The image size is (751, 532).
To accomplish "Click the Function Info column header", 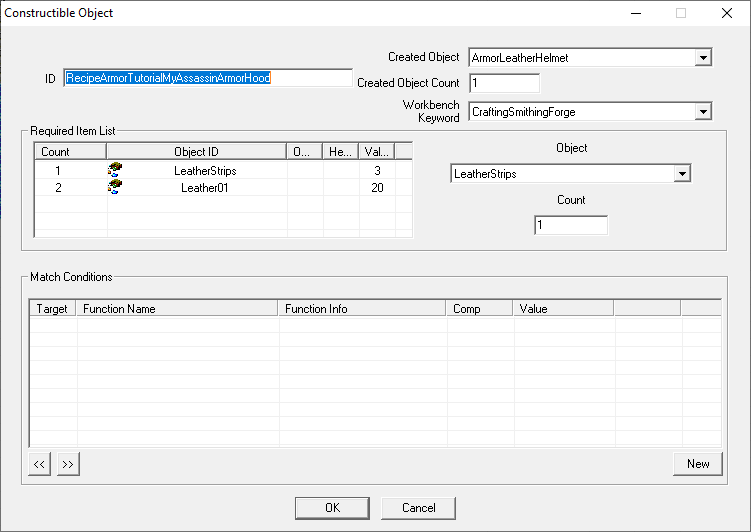I will tap(362, 308).
